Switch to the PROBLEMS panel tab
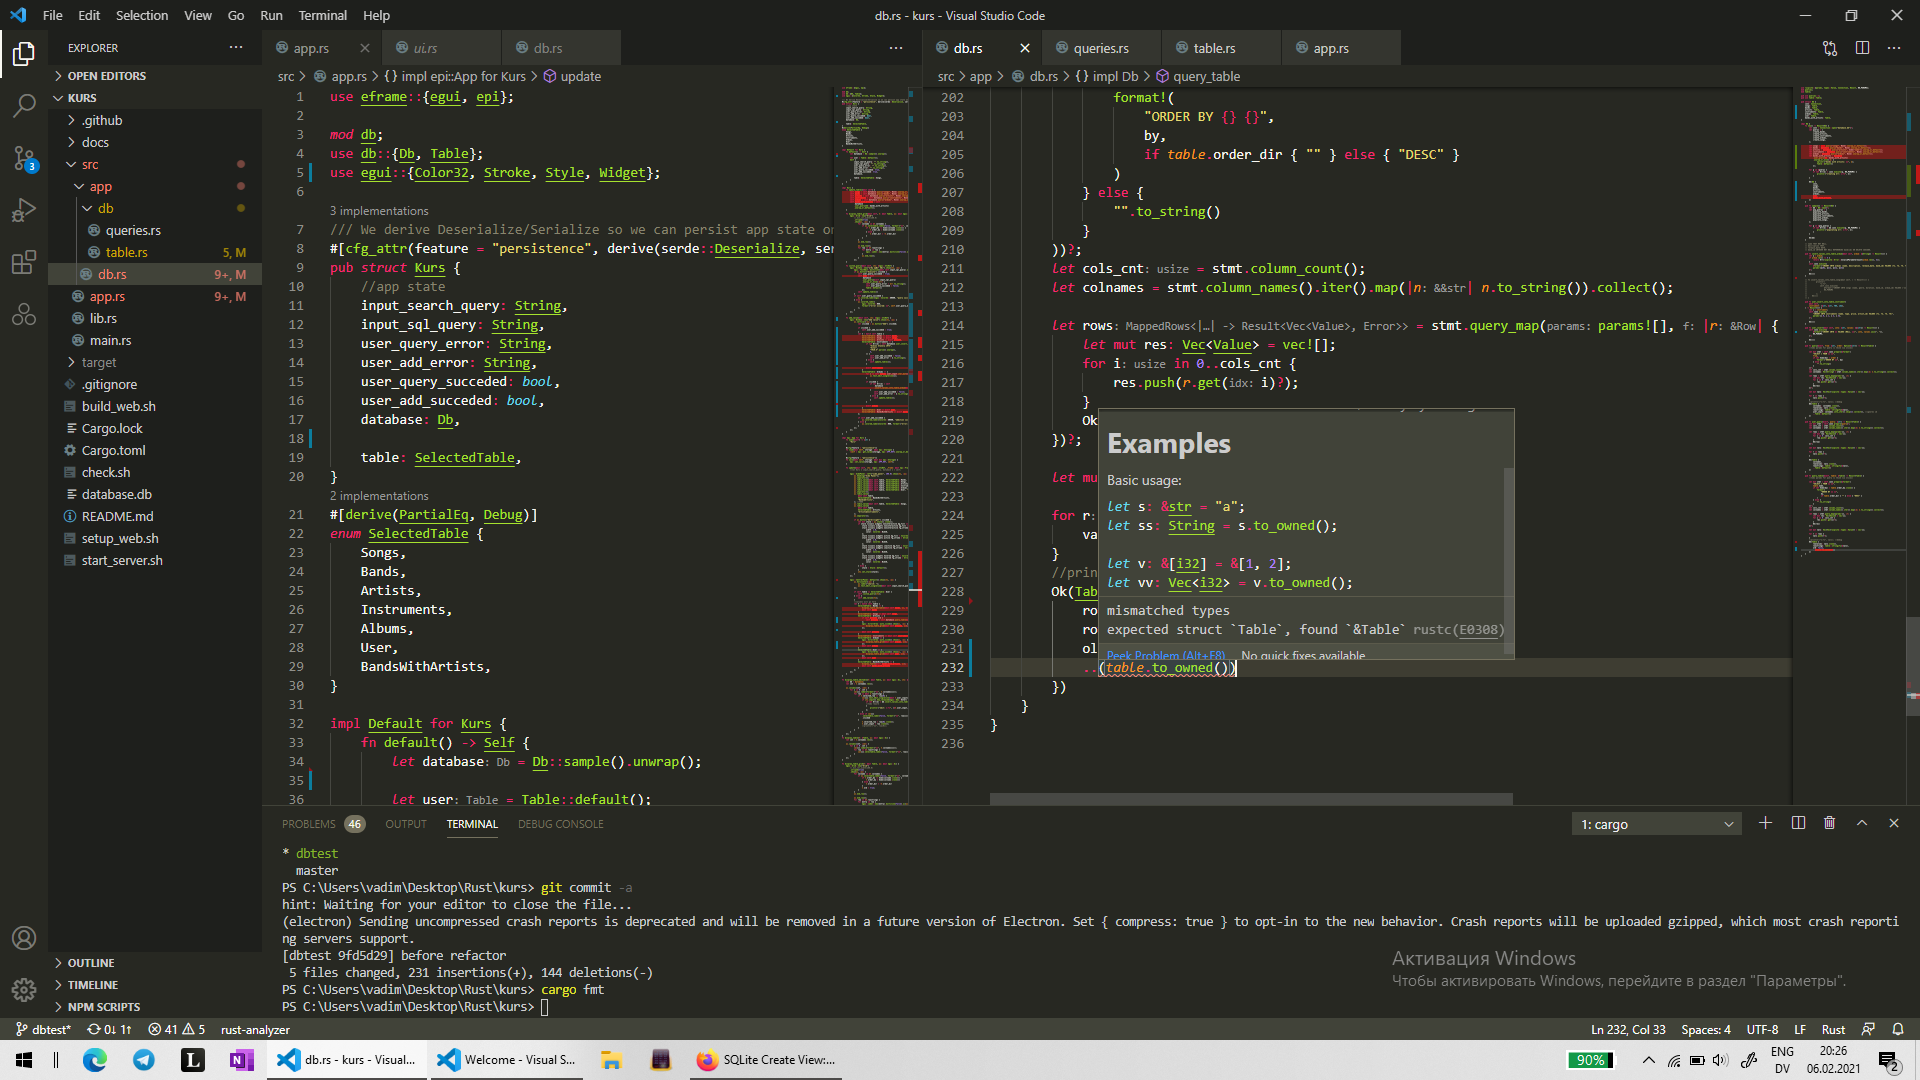1920x1080 pixels. tap(308, 824)
